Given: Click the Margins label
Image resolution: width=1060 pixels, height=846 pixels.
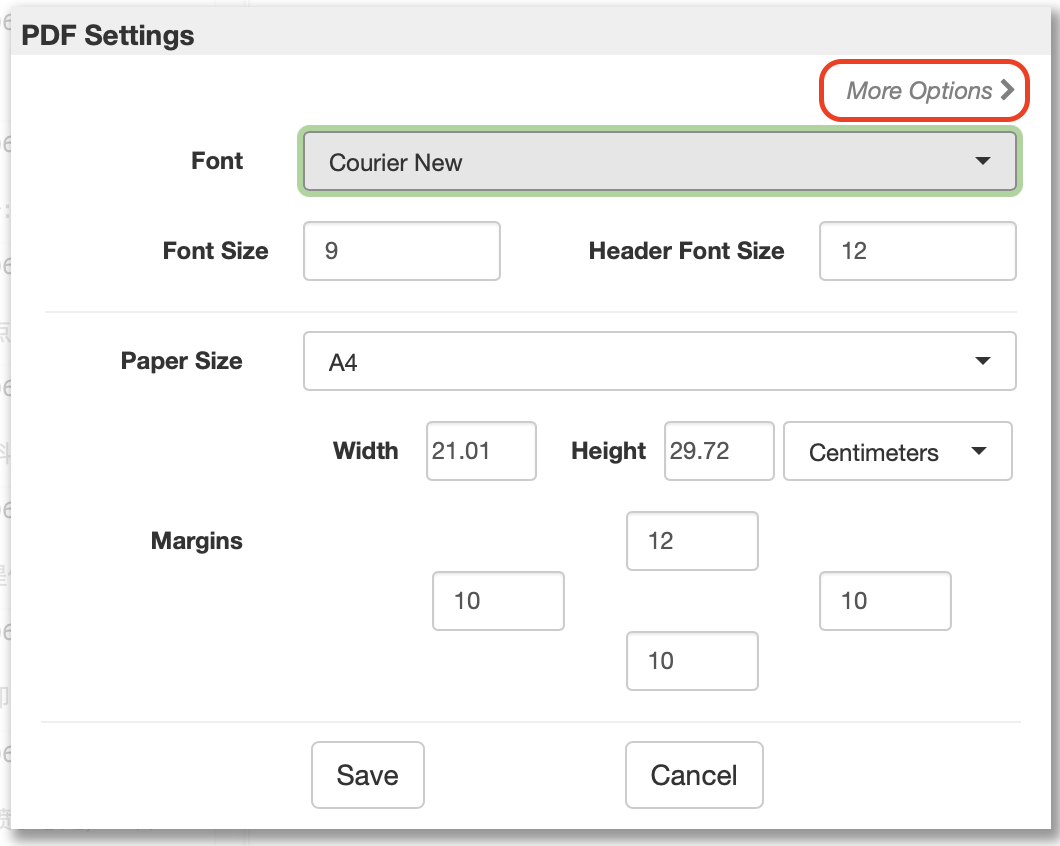Looking at the screenshot, I should [197, 541].
